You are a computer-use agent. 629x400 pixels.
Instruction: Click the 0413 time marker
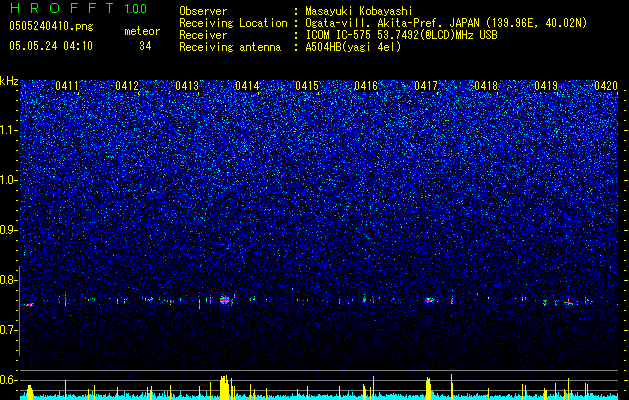pos(187,86)
